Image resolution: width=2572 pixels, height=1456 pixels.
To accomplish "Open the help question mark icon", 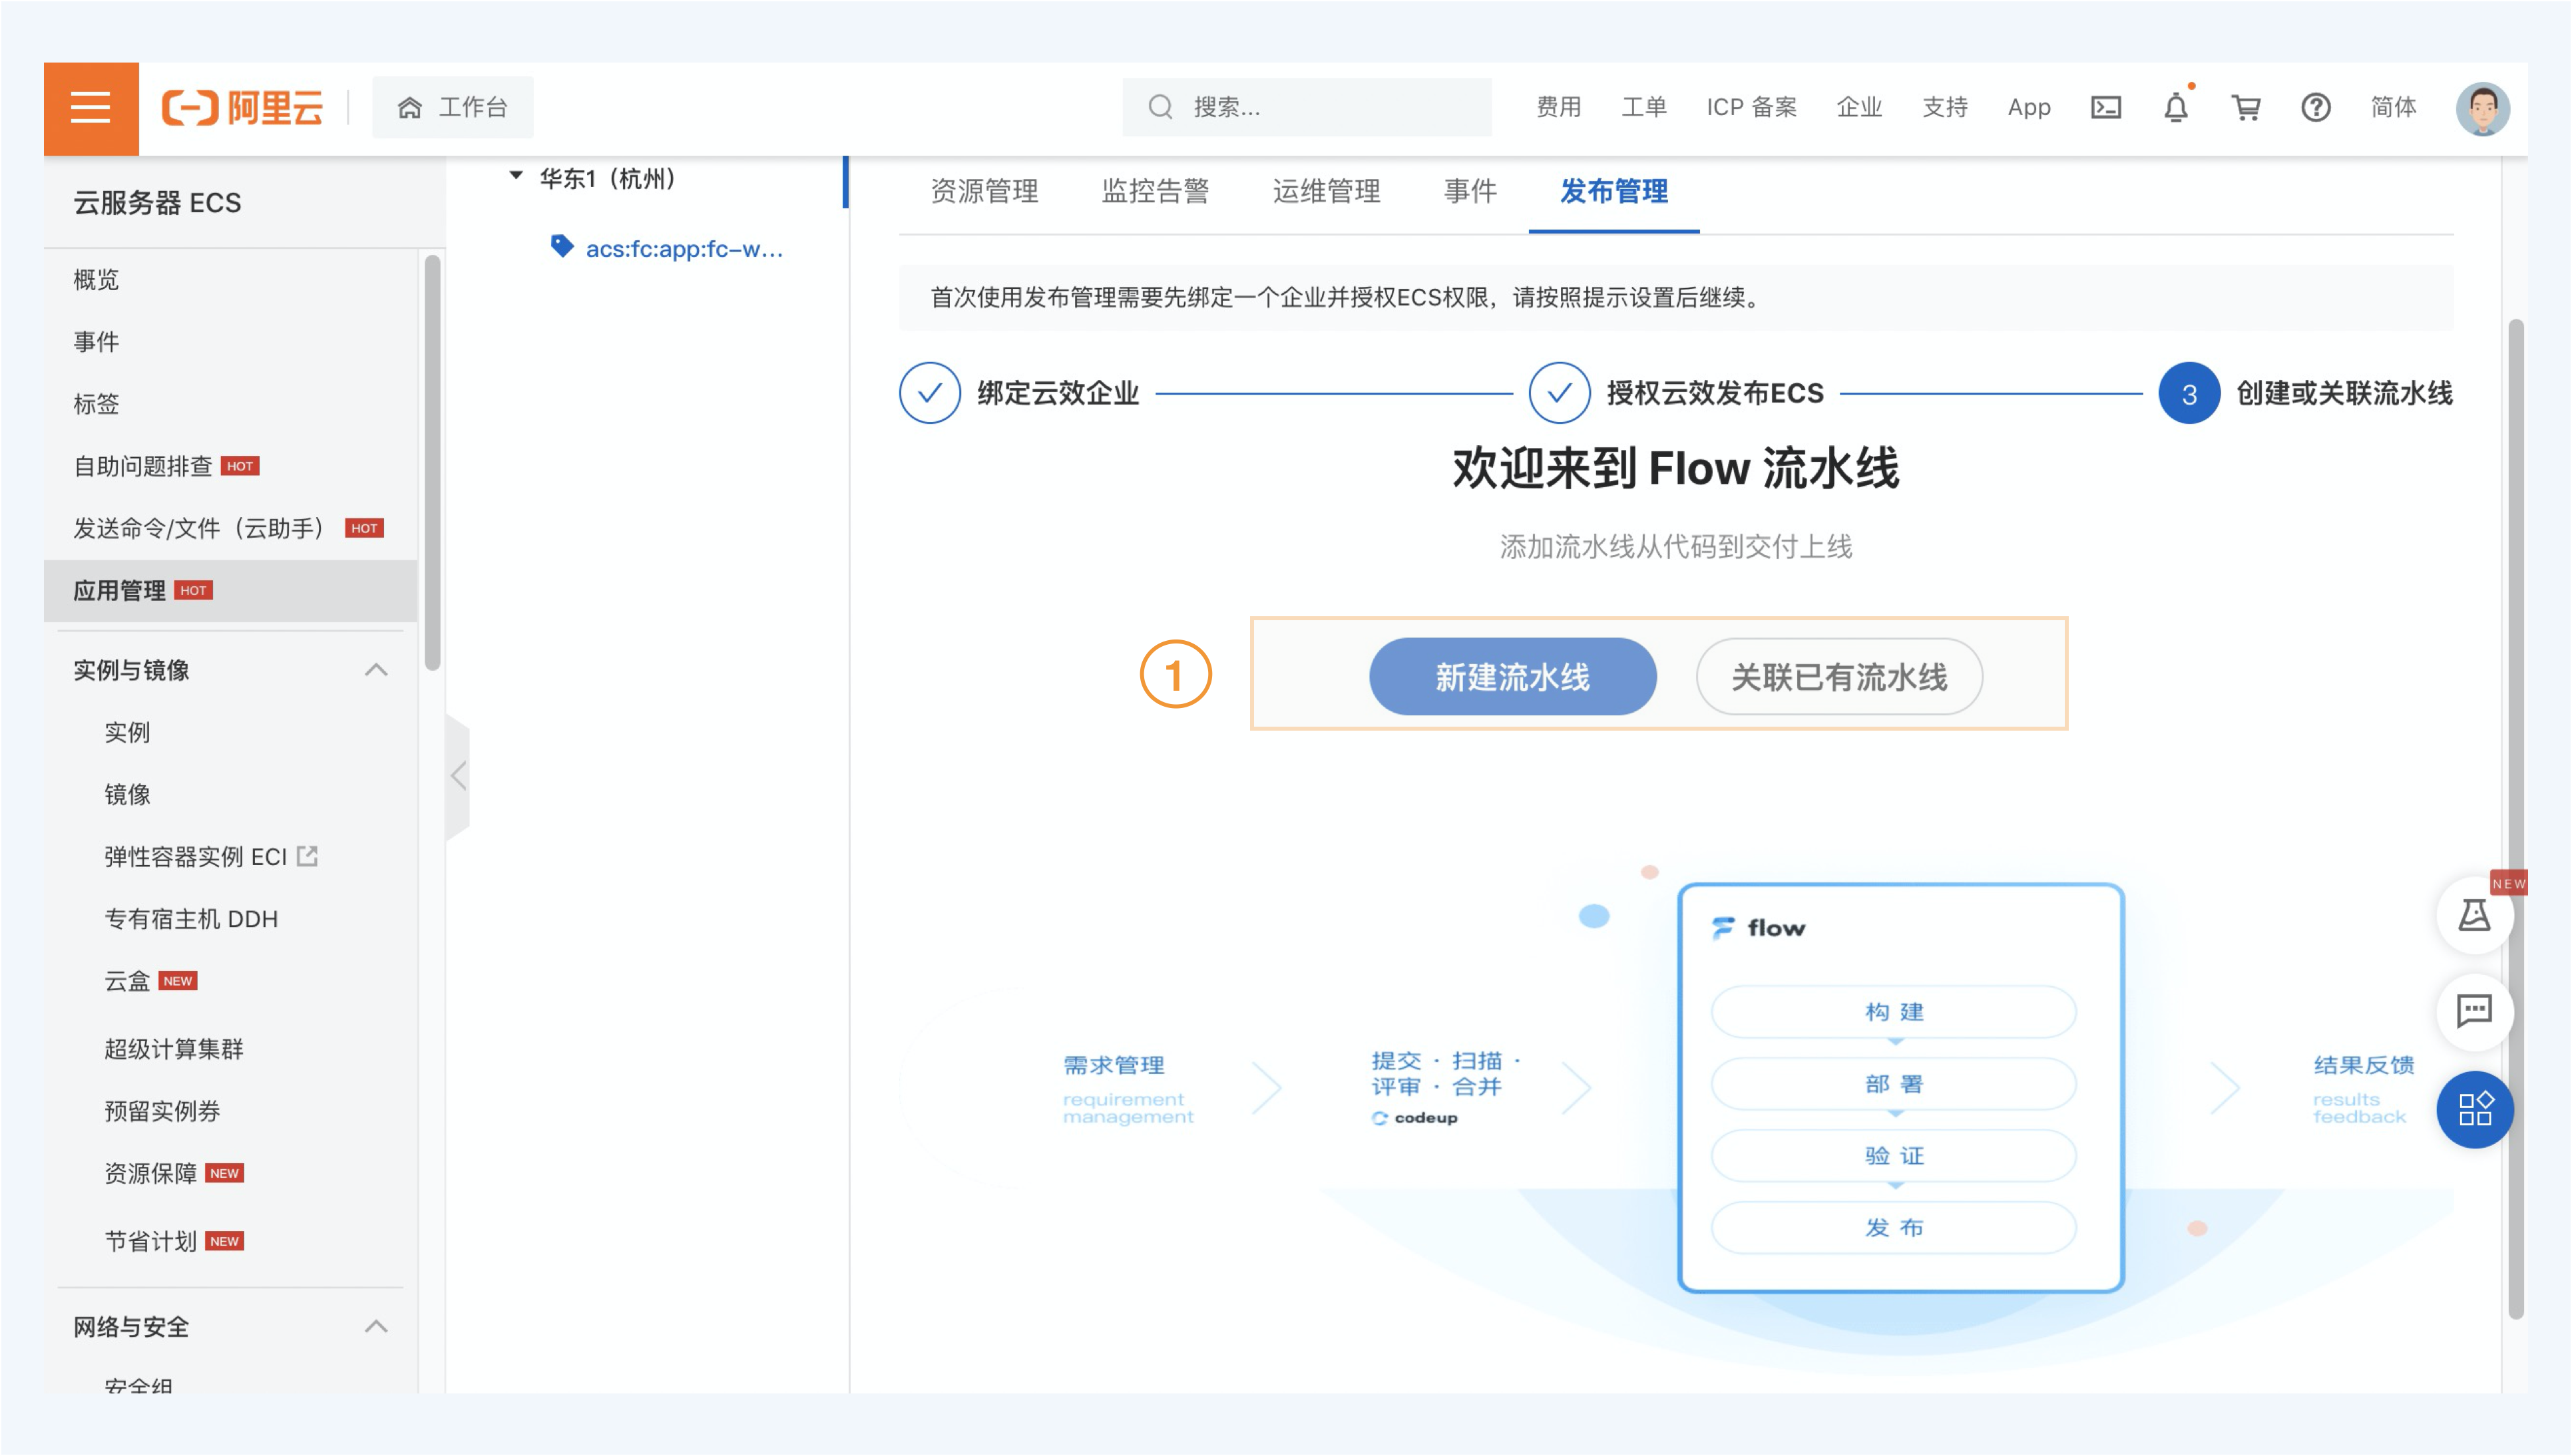I will tap(2316, 107).
